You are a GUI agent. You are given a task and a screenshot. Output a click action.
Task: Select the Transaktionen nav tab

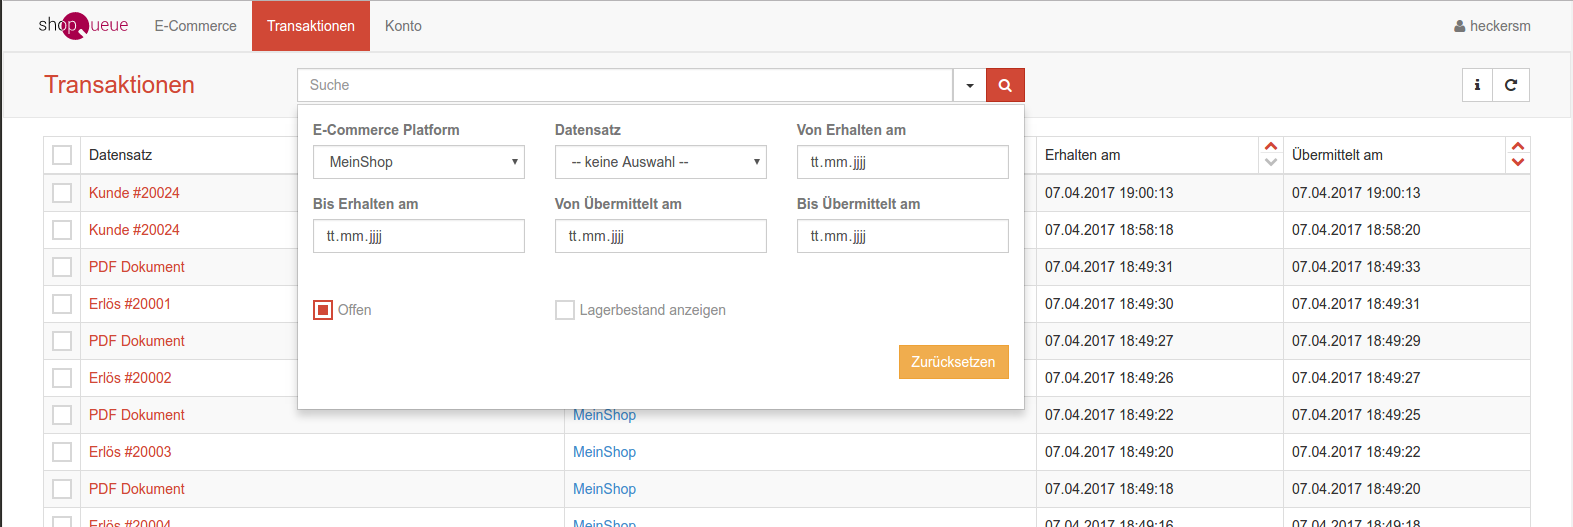point(311,26)
